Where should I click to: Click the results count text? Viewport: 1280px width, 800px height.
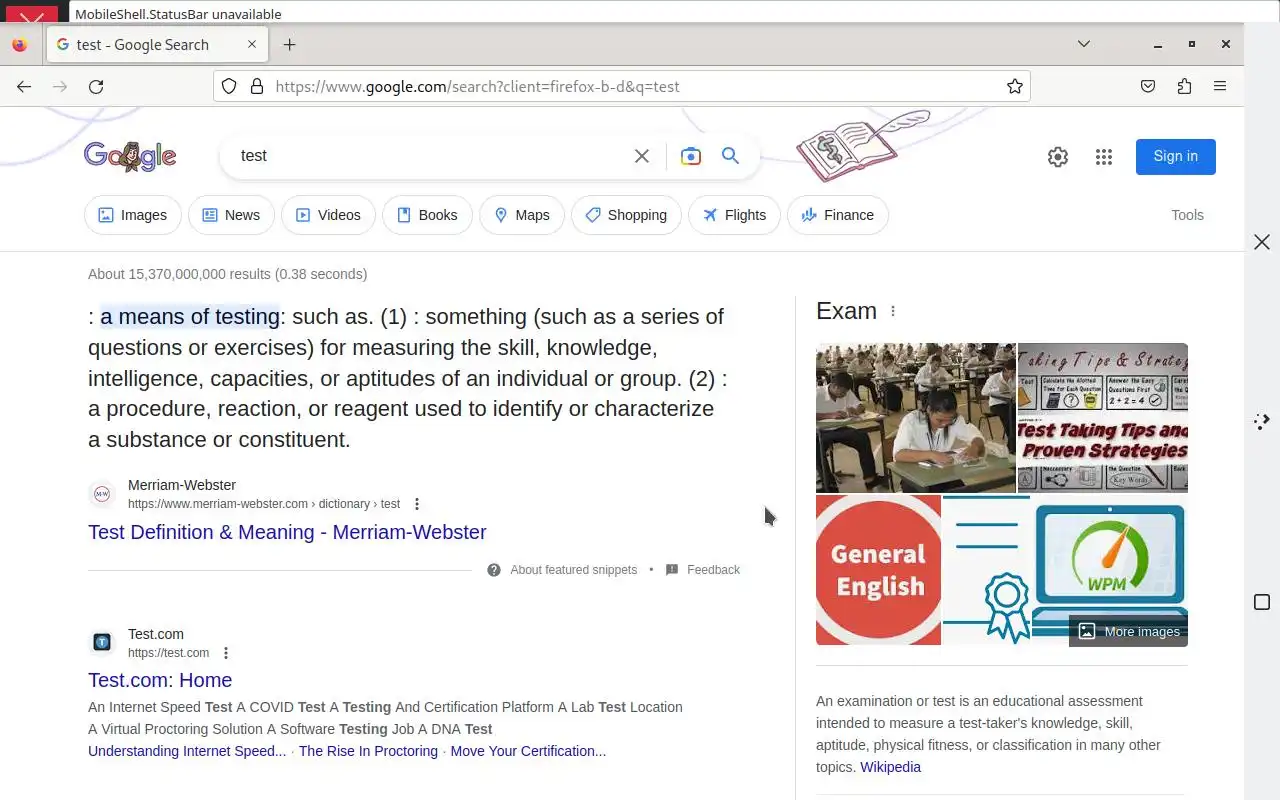pyautogui.click(x=227, y=274)
